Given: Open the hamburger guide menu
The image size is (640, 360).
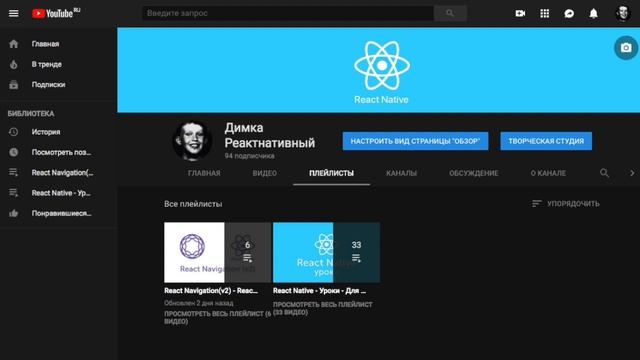Looking at the screenshot, I should tap(13, 13).
